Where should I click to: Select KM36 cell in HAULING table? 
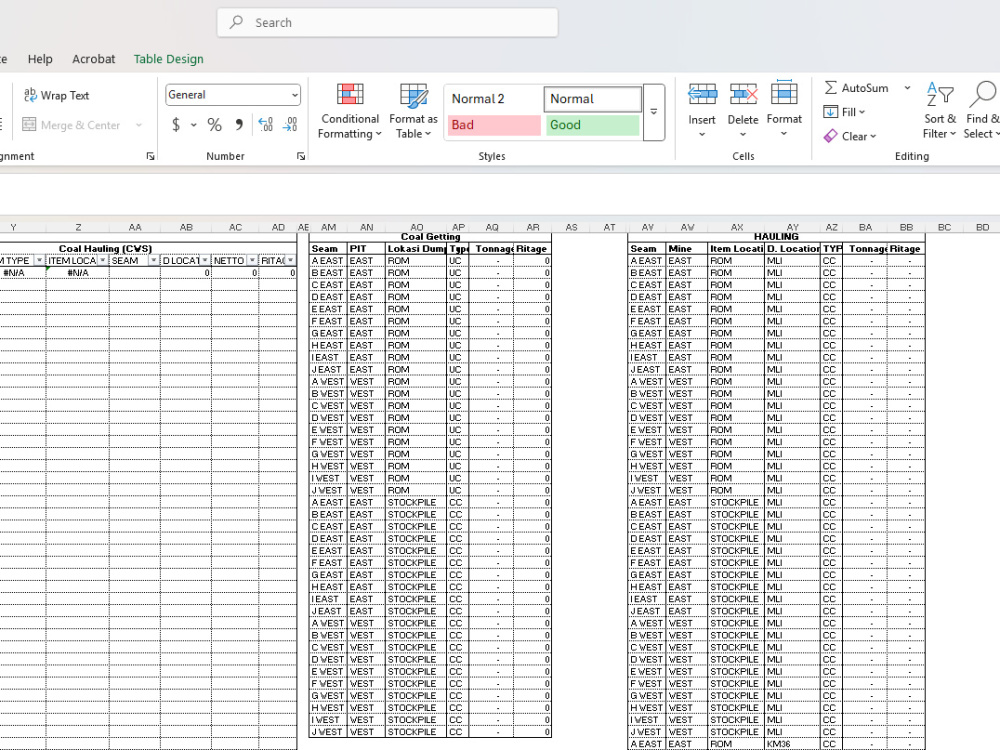click(792, 744)
